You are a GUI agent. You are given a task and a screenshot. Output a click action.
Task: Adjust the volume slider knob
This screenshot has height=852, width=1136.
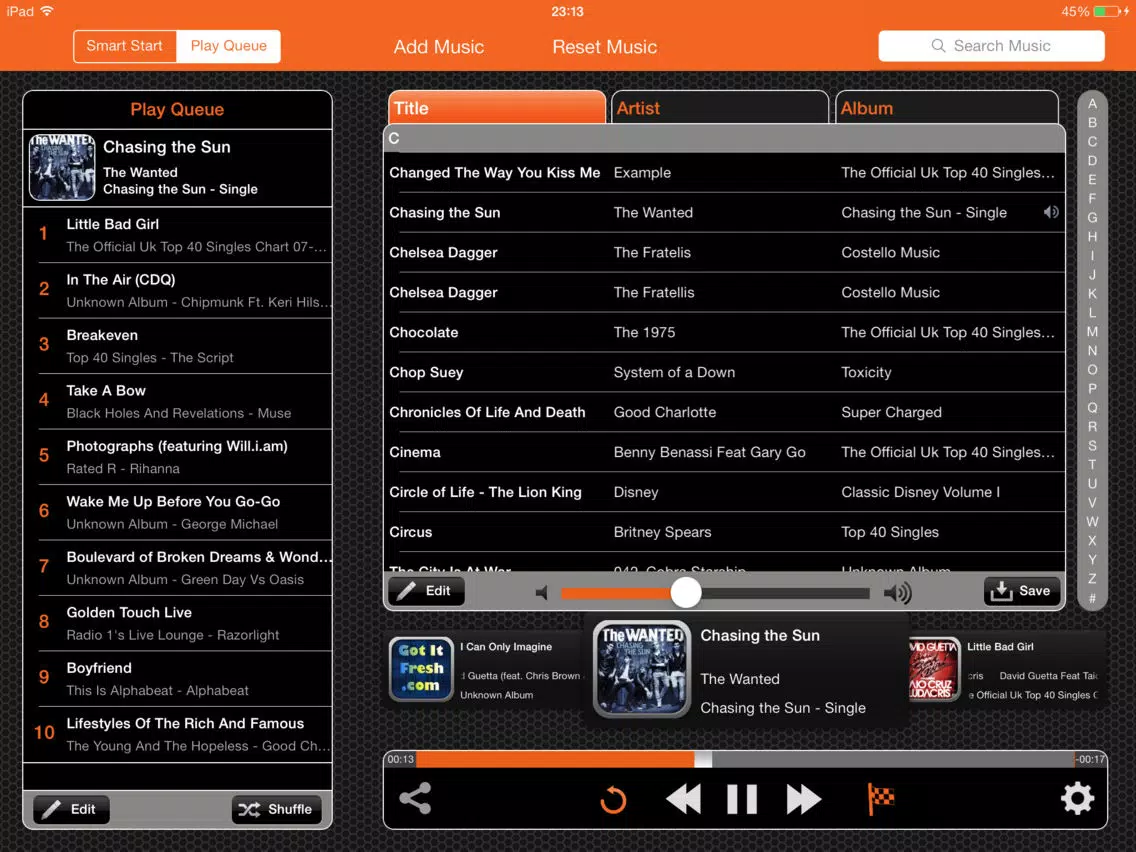tap(685, 593)
